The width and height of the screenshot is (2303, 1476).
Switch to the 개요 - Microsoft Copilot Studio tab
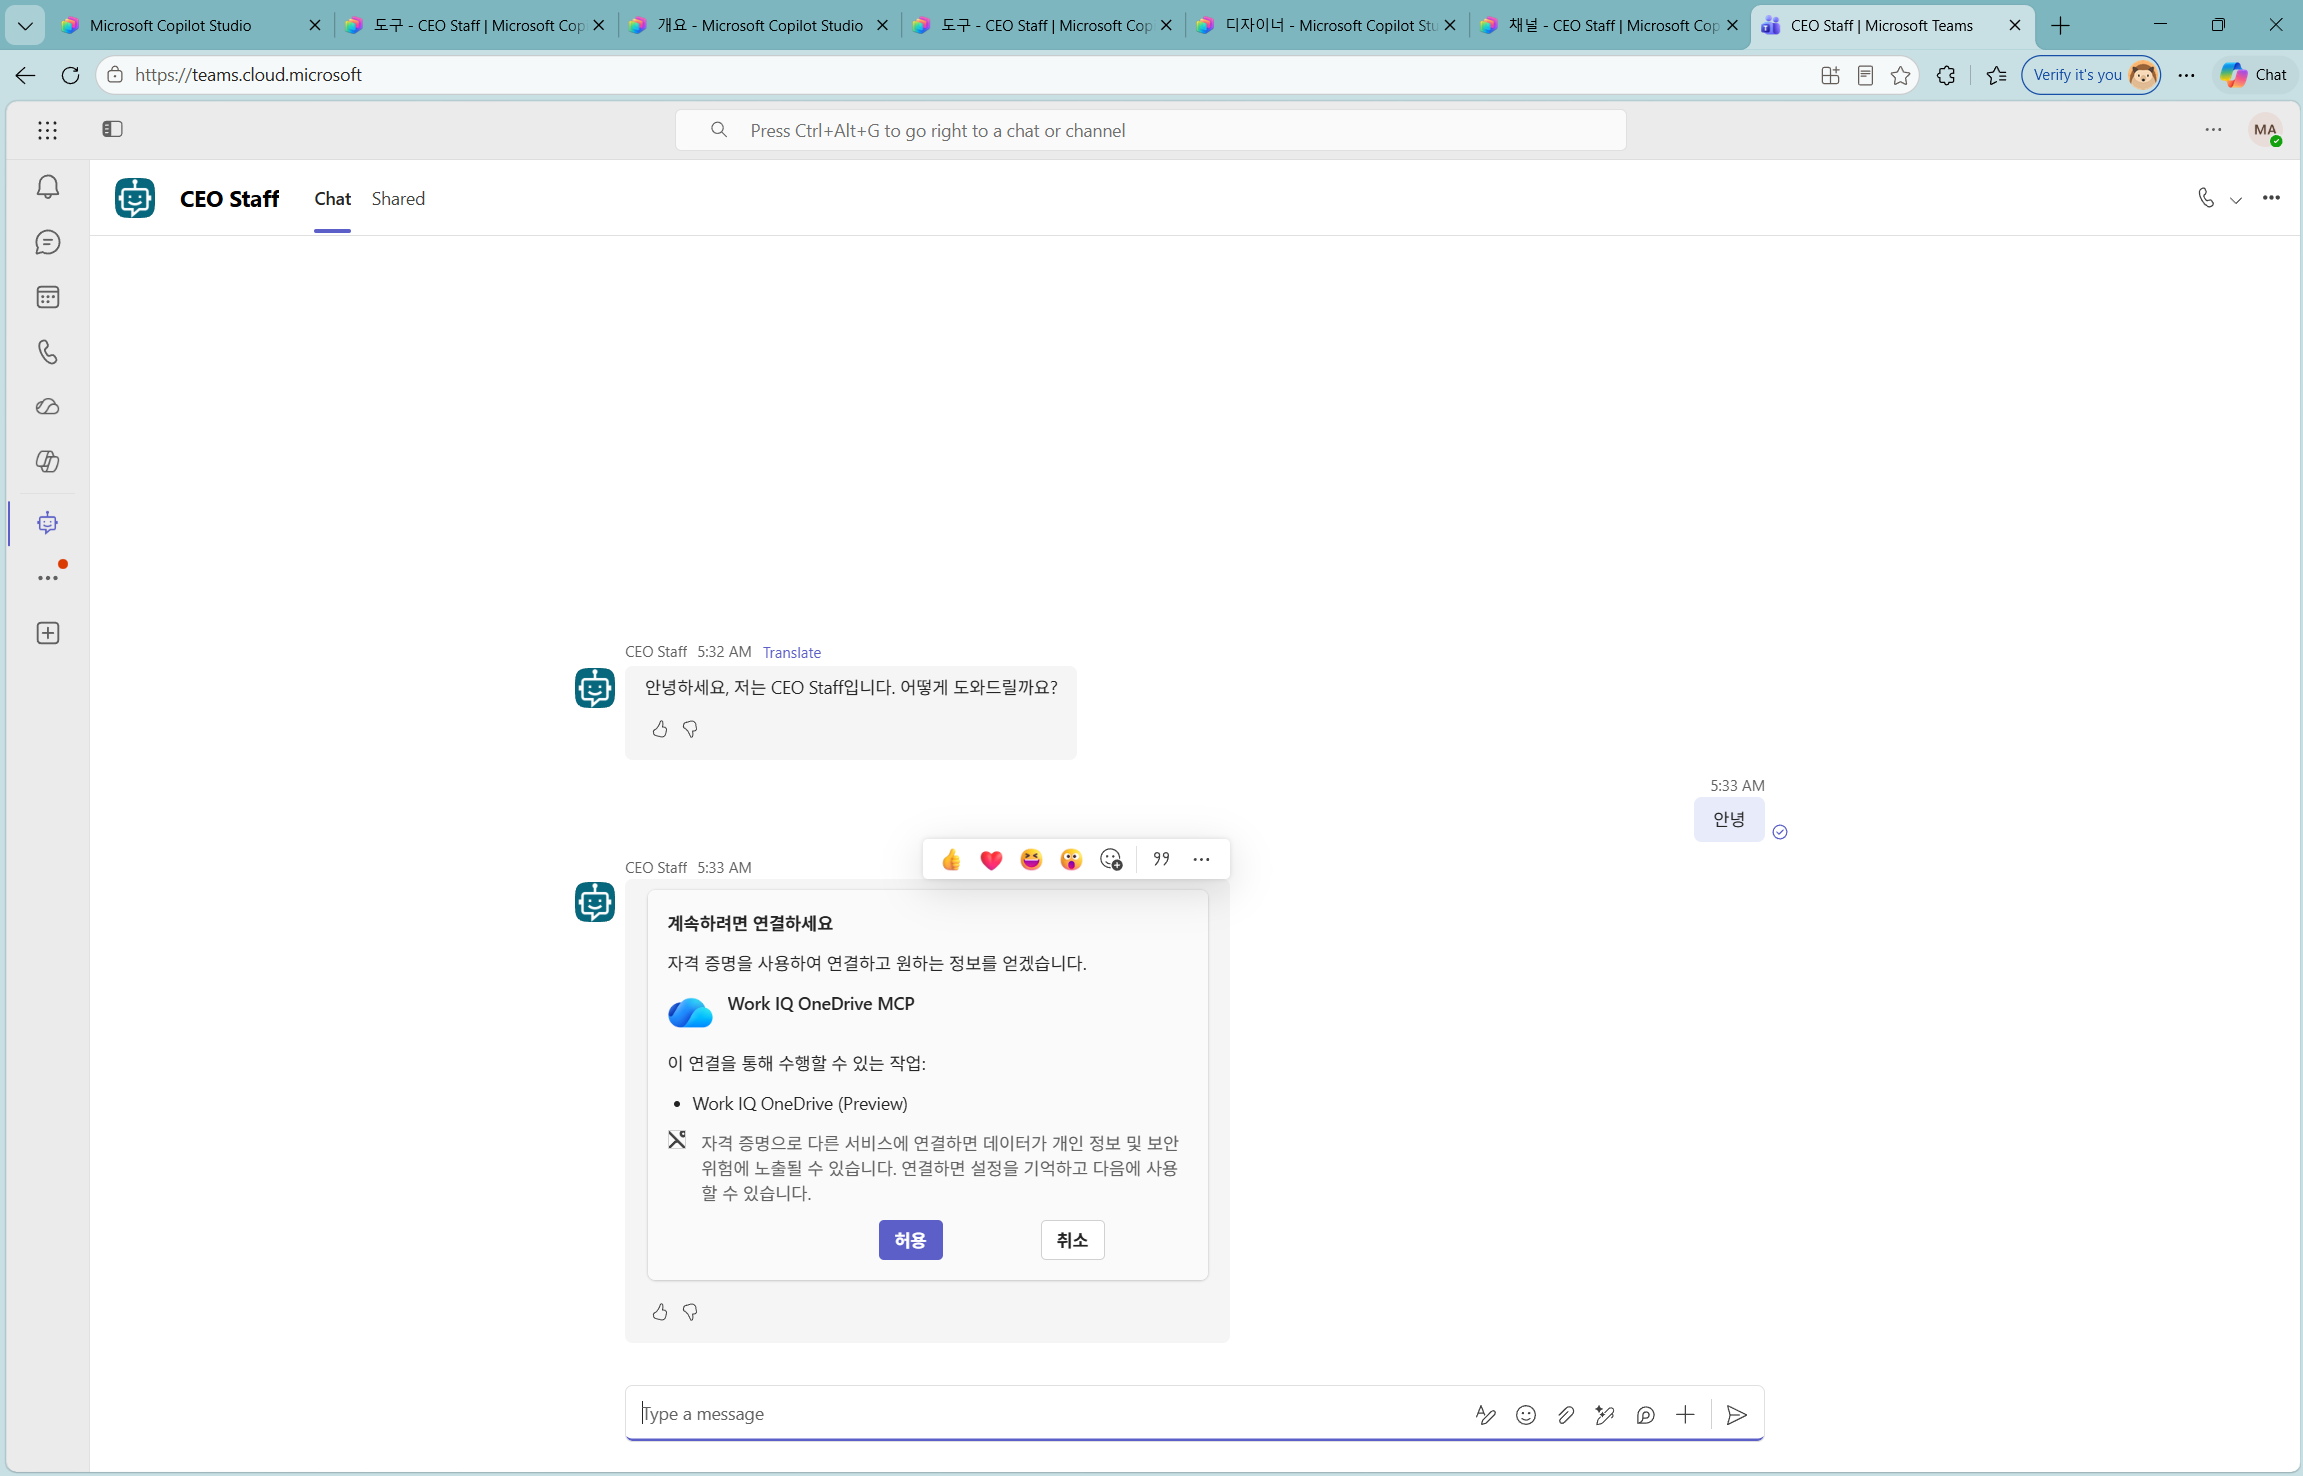coord(759,26)
